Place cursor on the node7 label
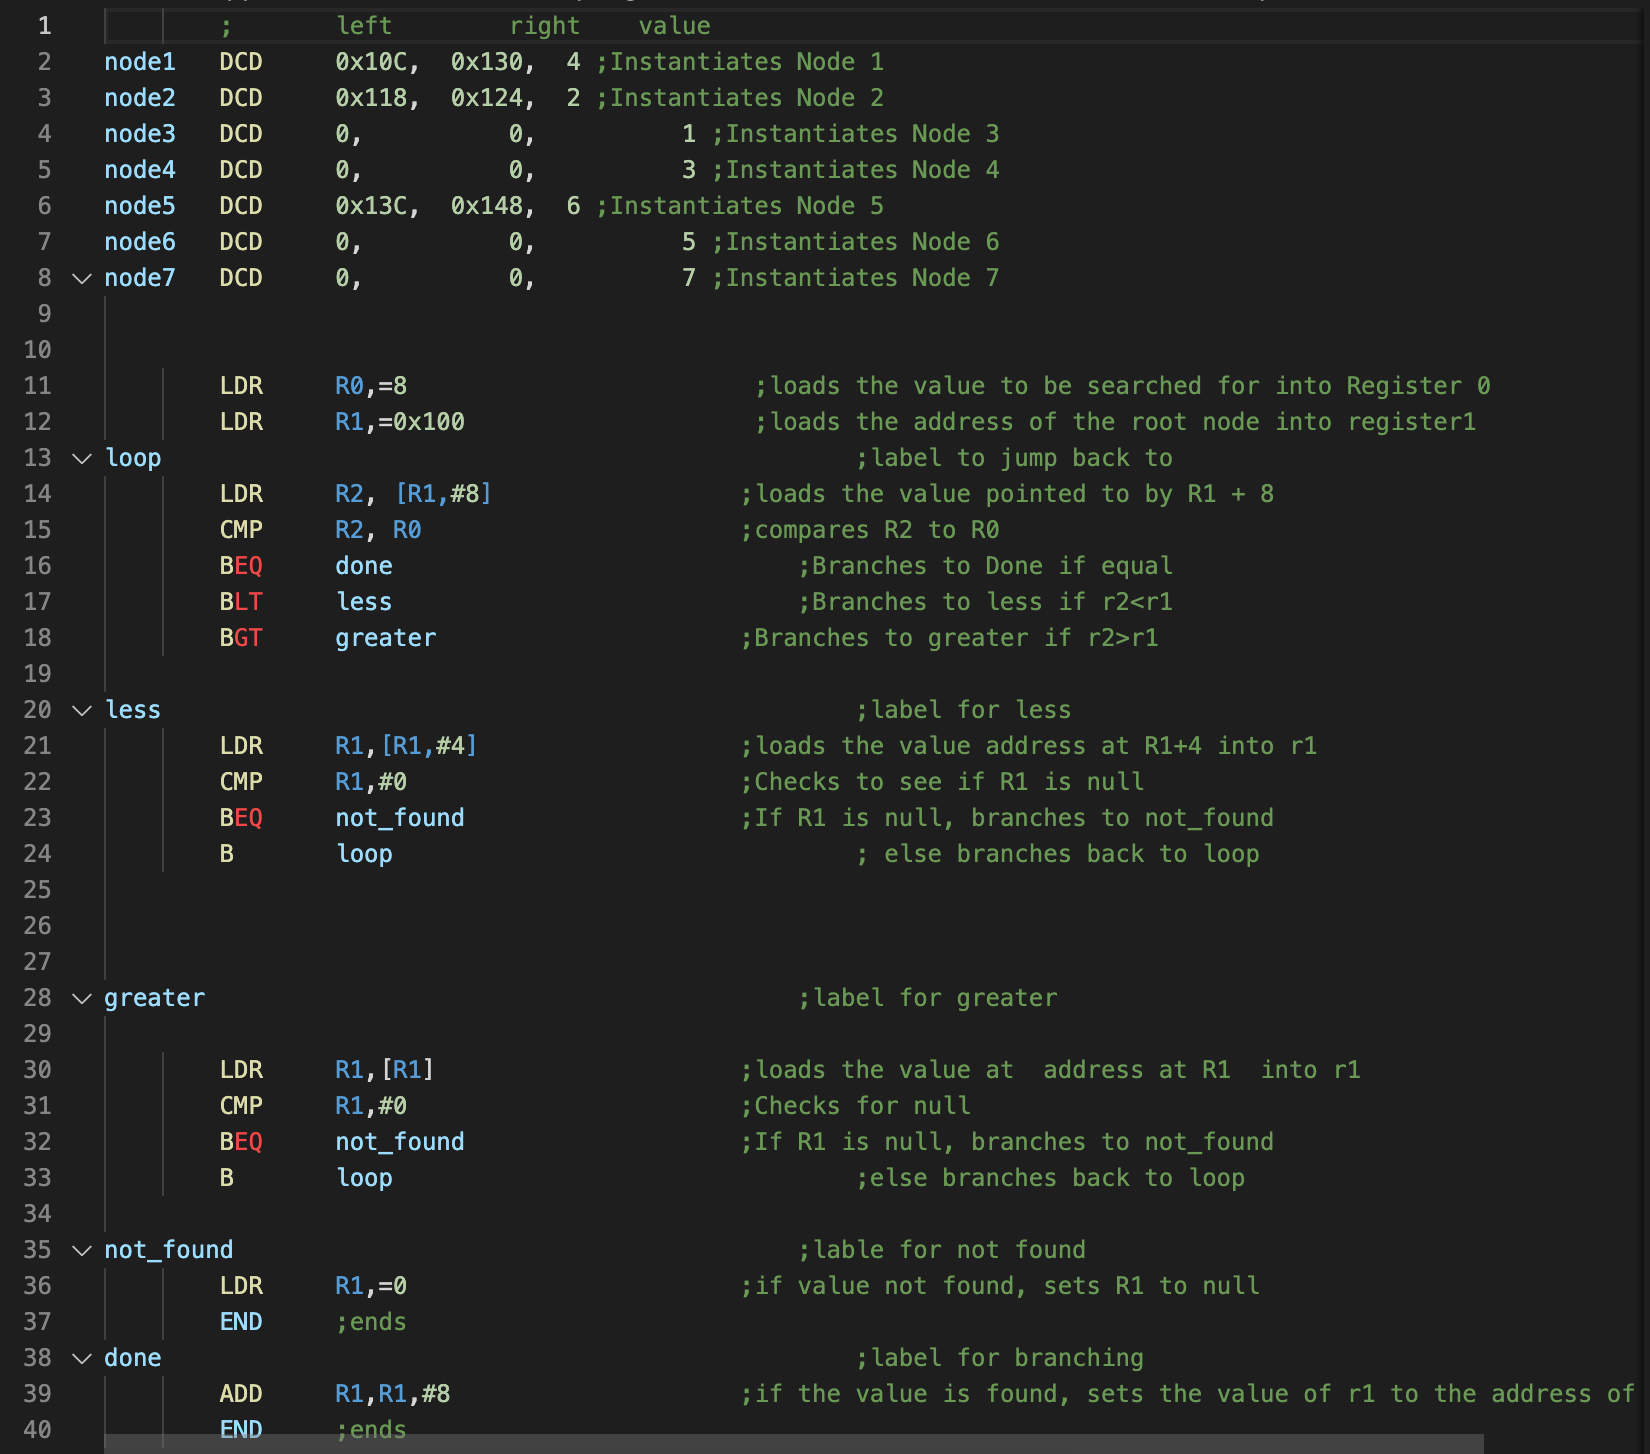Viewport: 1650px width, 1454px height. click(140, 278)
